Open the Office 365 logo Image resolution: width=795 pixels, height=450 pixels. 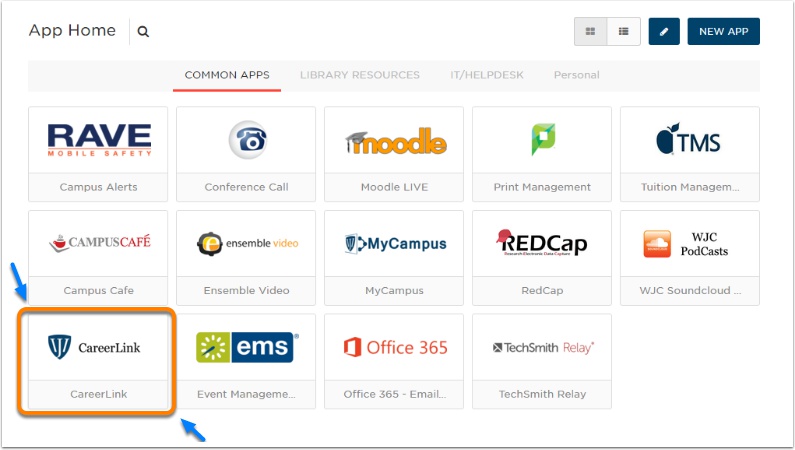pos(395,348)
